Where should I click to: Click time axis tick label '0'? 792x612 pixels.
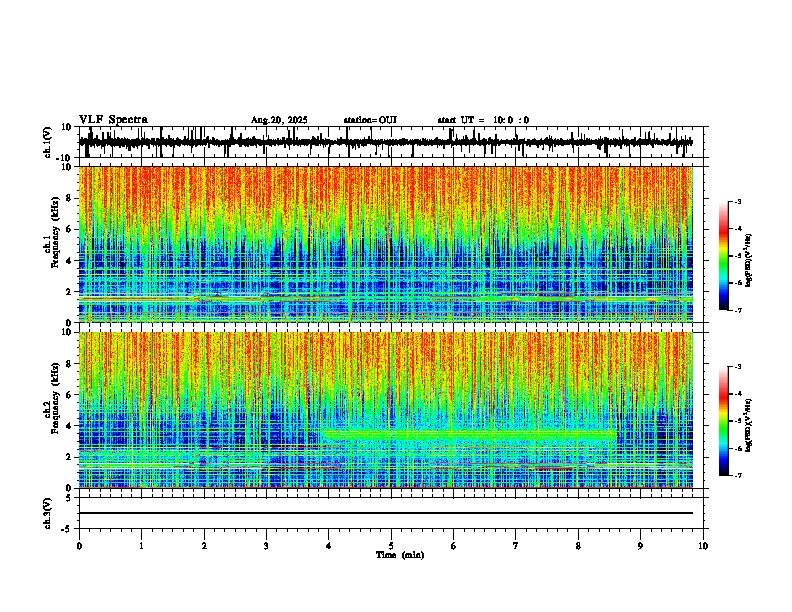79,546
